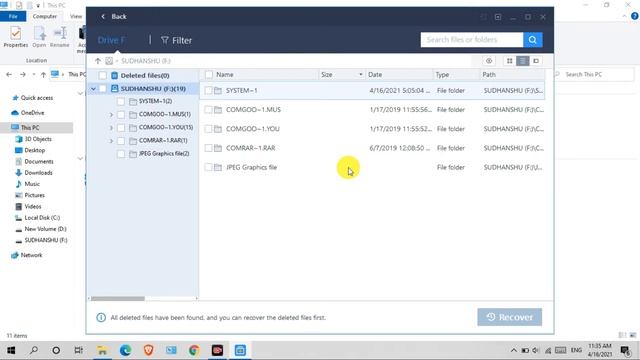Viewport: 640px width, 360px height.
Task: Open the Computer tab in File Explorer
Action: pos(44,16)
